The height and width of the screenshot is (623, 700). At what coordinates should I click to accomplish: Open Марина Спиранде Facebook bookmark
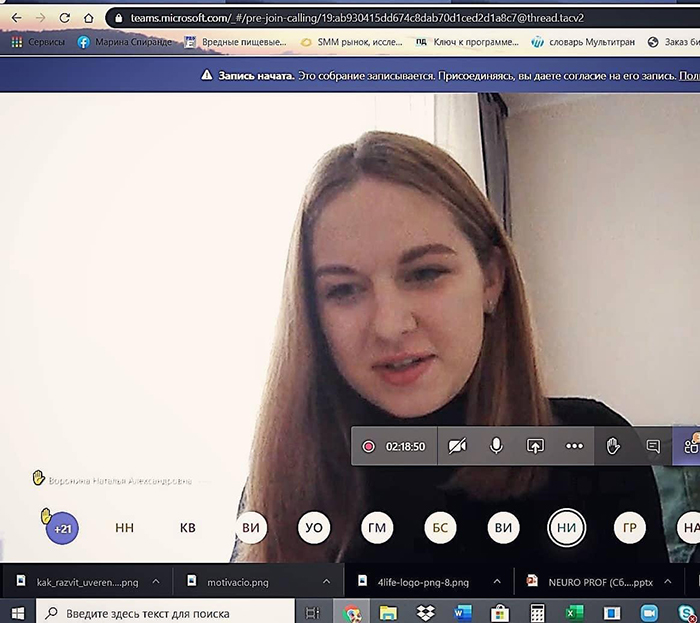(x=125, y=42)
